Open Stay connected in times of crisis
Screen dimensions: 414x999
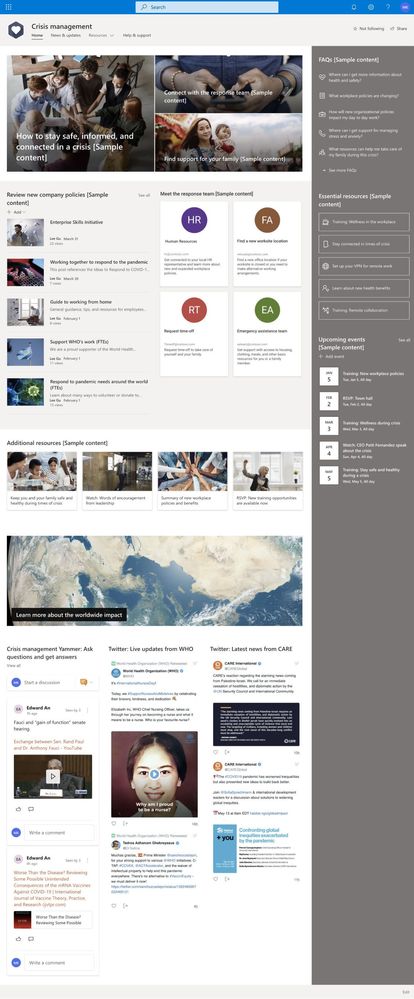[364, 244]
